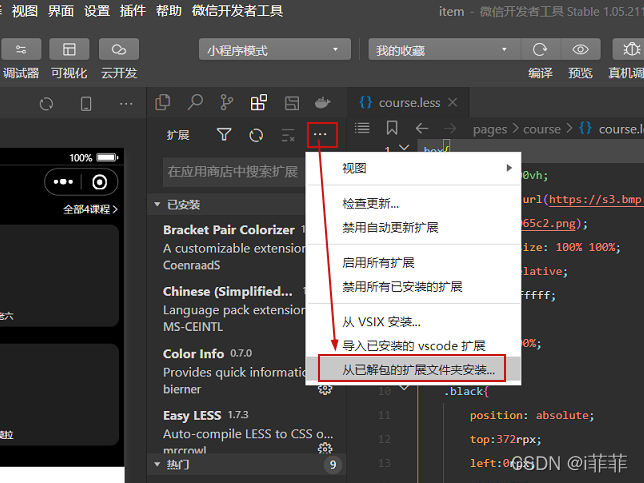The height and width of the screenshot is (483, 644).
Task: Open the 我的收藏 compile mode dropdown
Action: click(444, 50)
